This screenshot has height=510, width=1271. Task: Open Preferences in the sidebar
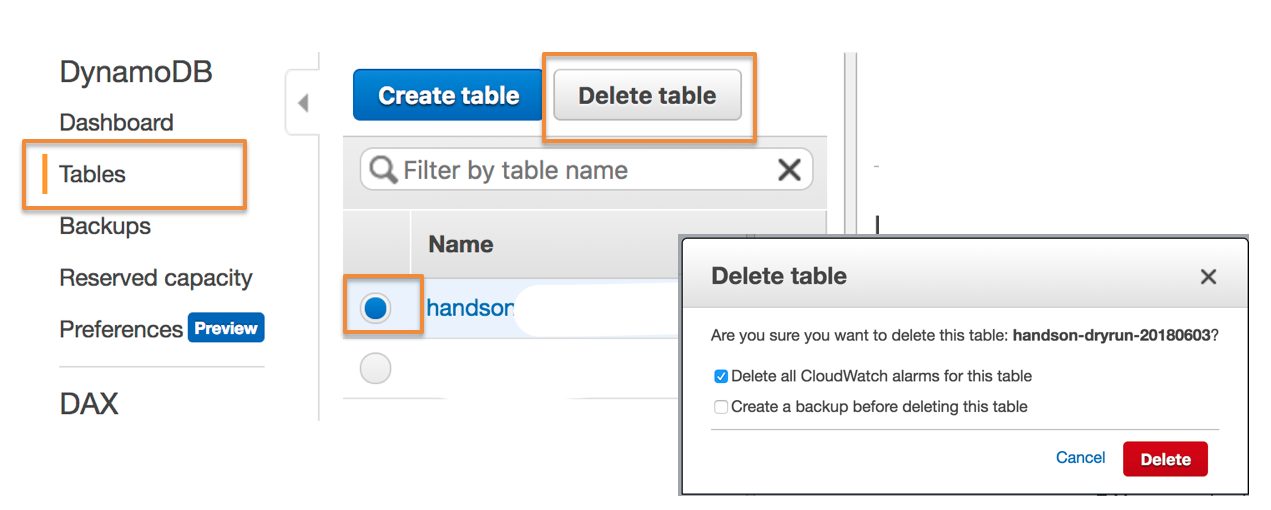121,329
